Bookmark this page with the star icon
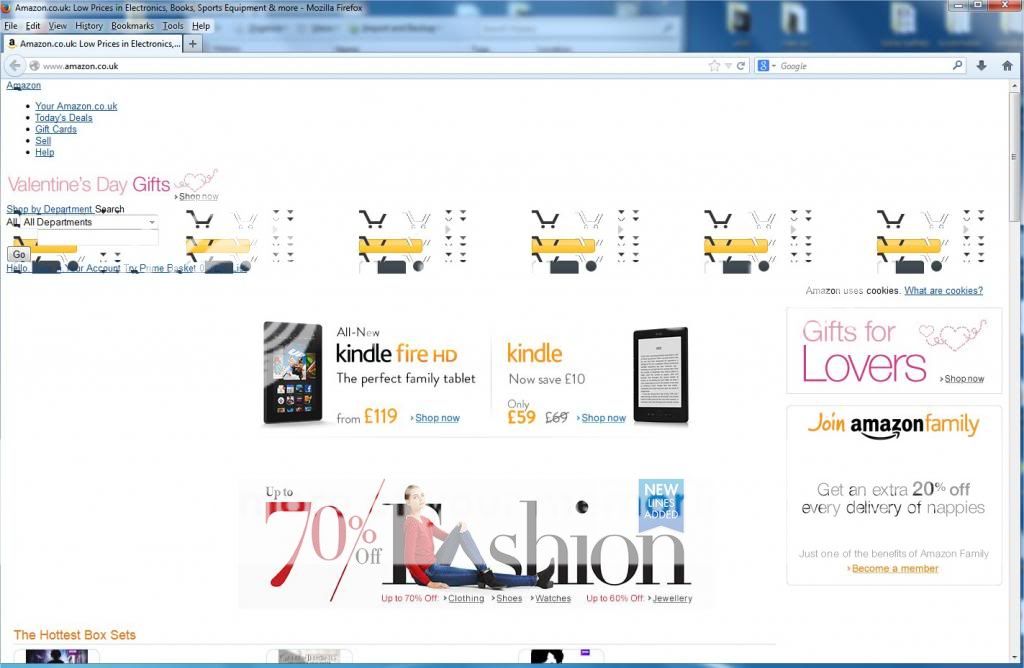Viewport: 1024px width, 668px height. (714, 66)
